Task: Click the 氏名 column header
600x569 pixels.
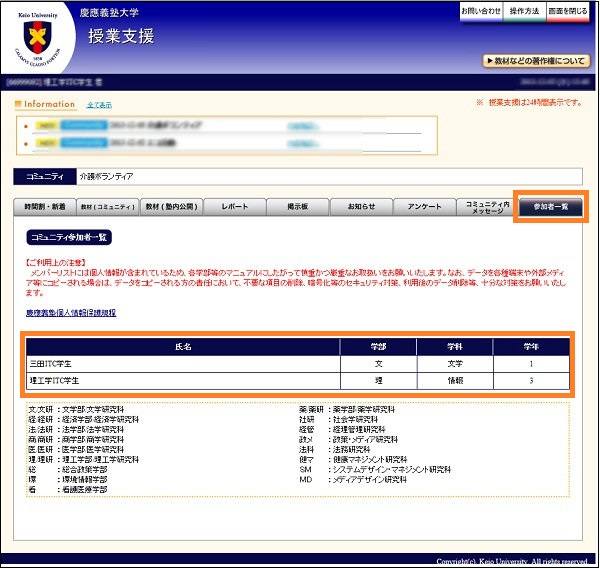Action: pos(181,347)
